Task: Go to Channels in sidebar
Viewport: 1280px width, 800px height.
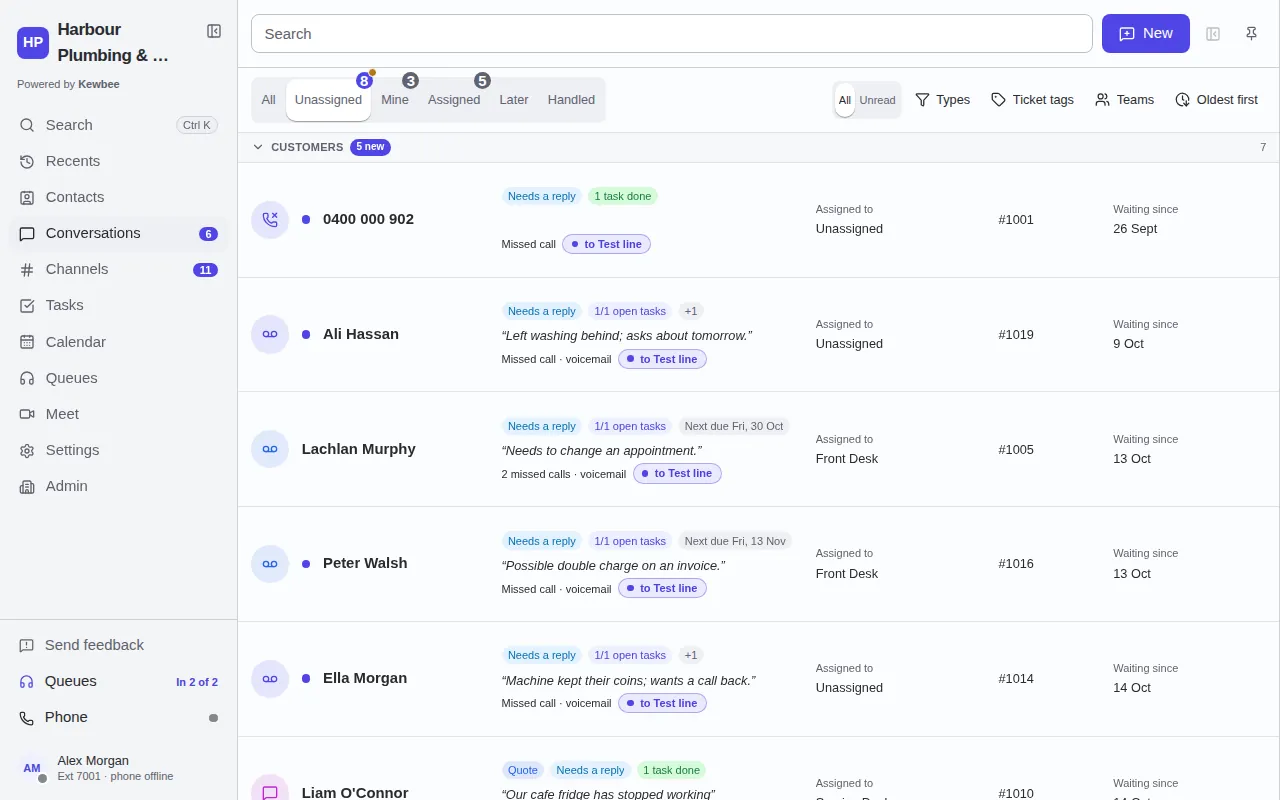Action: point(118,269)
